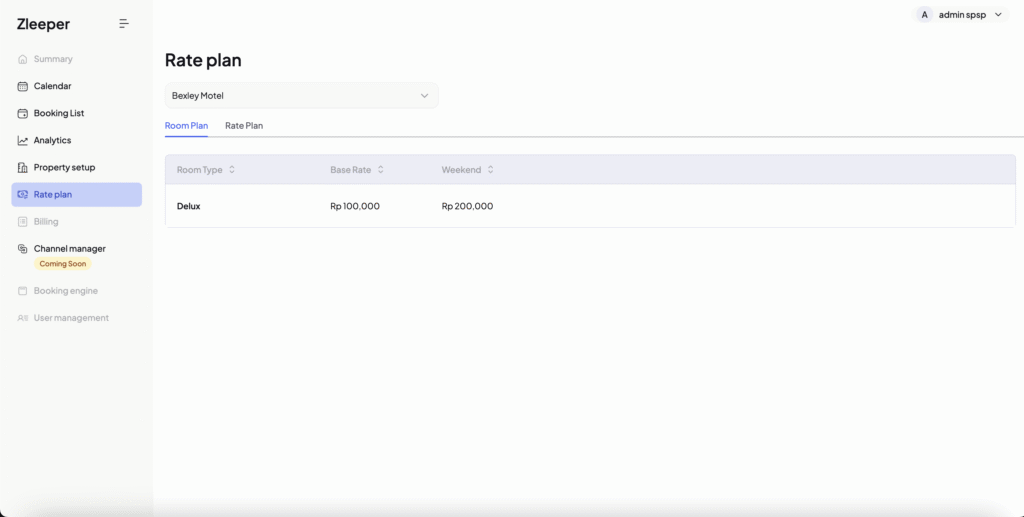This screenshot has height=517, width=1024.
Task: Click the Billing icon in sidebar
Action: (23, 221)
